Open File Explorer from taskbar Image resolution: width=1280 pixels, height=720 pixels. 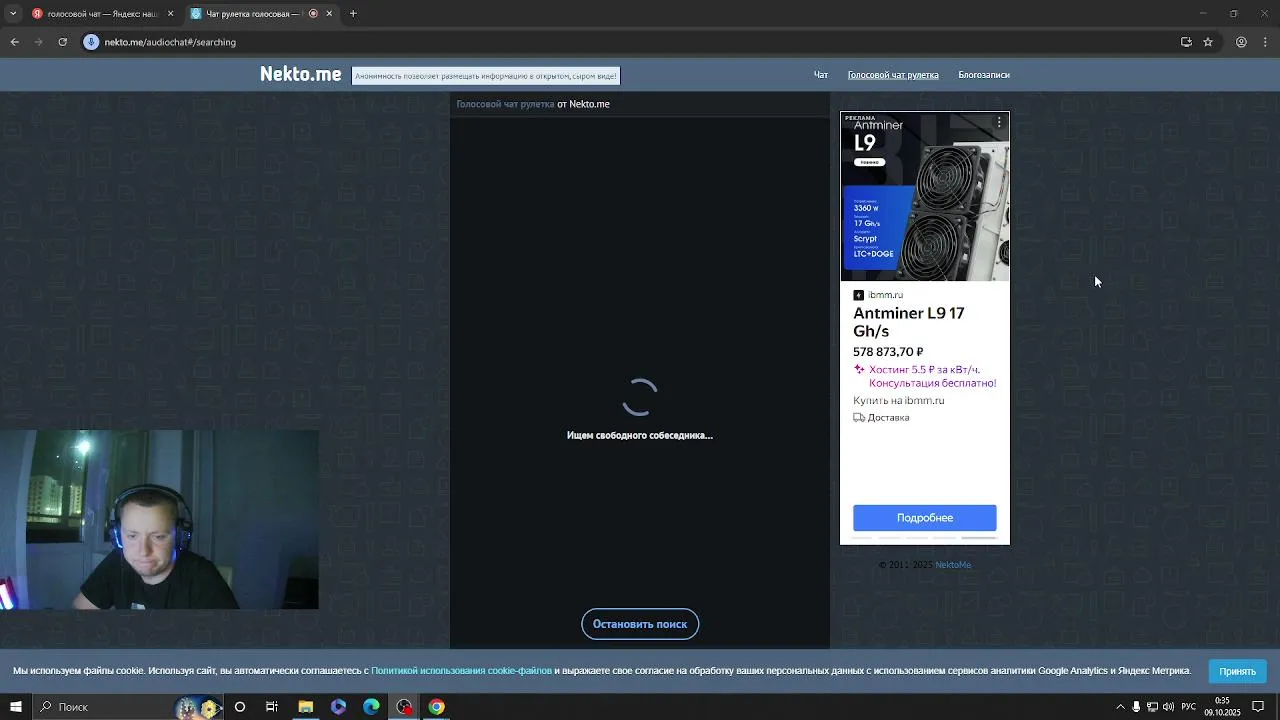pyautogui.click(x=305, y=707)
